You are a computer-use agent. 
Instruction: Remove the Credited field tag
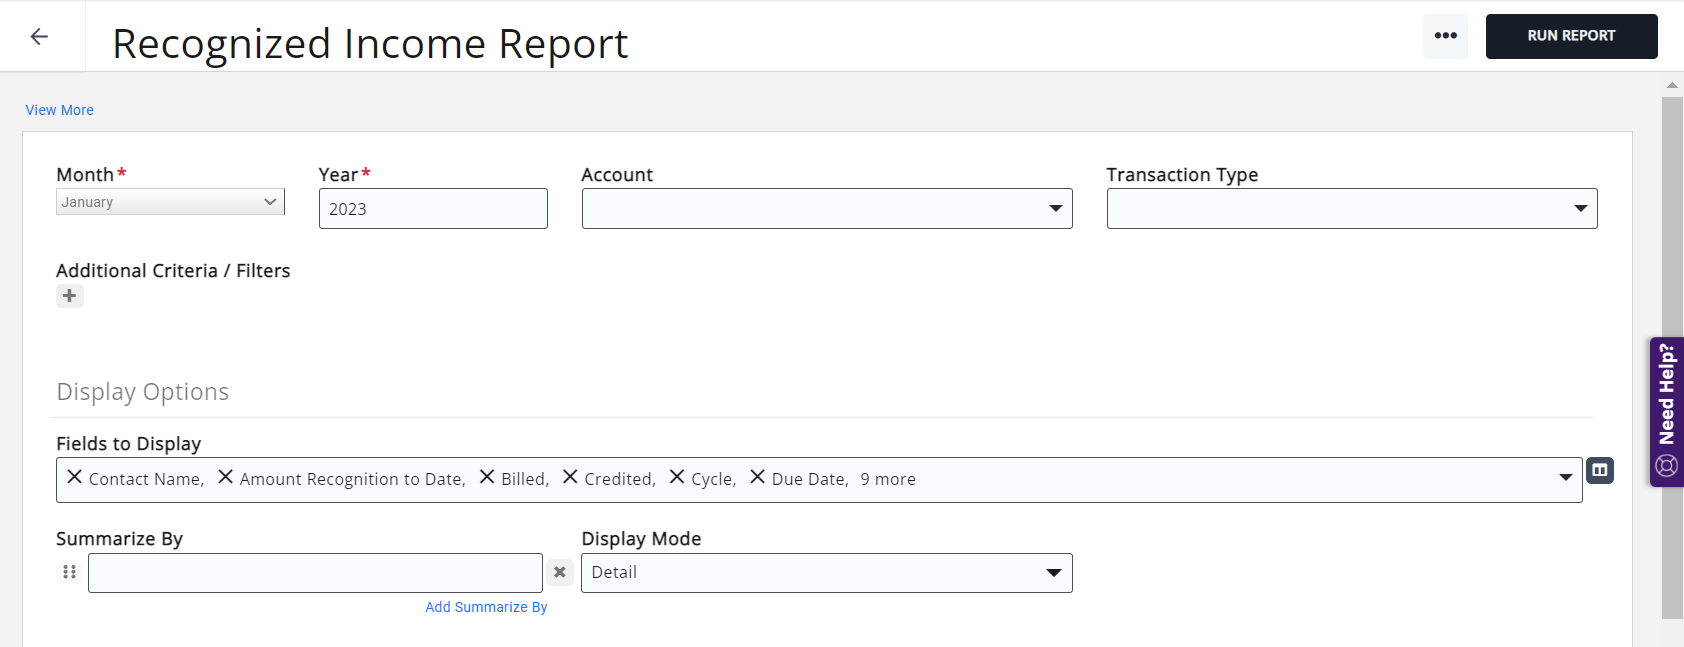click(x=570, y=477)
